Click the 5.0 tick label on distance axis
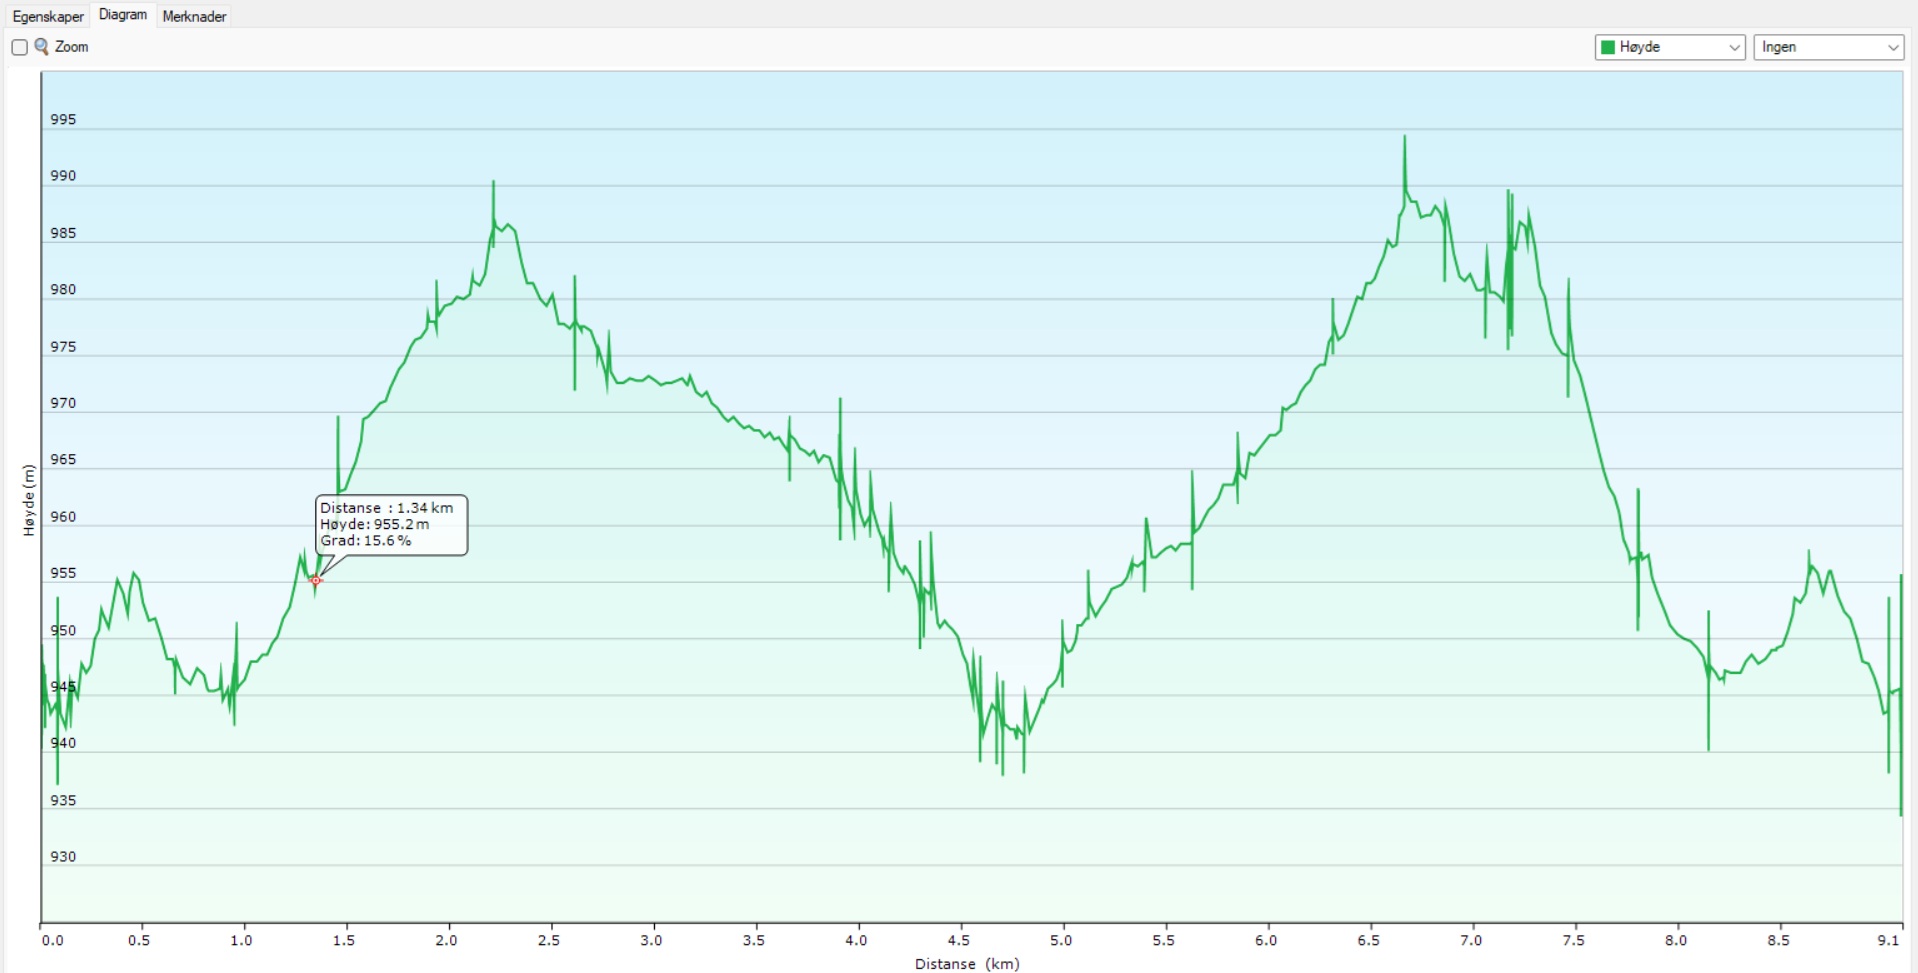Image resolution: width=1918 pixels, height=973 pixels. tap(1061, 940)
